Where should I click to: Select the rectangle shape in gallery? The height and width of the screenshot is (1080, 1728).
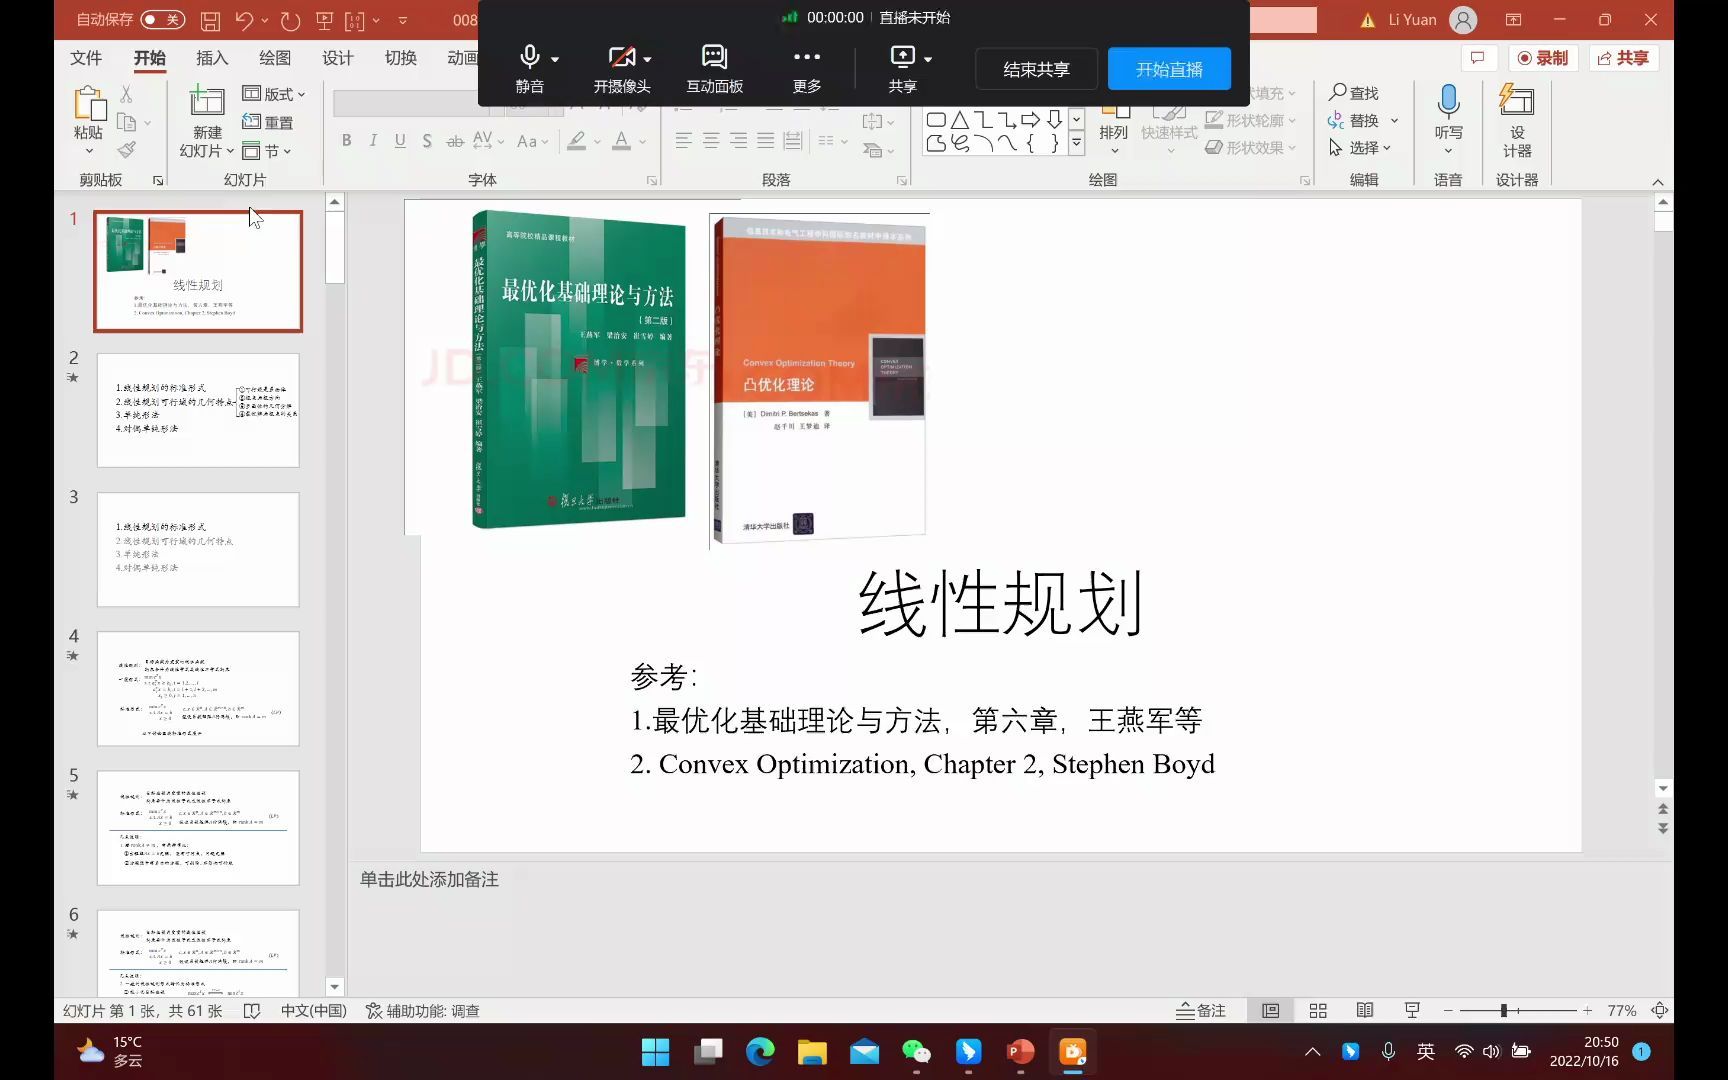pos(936,120)
